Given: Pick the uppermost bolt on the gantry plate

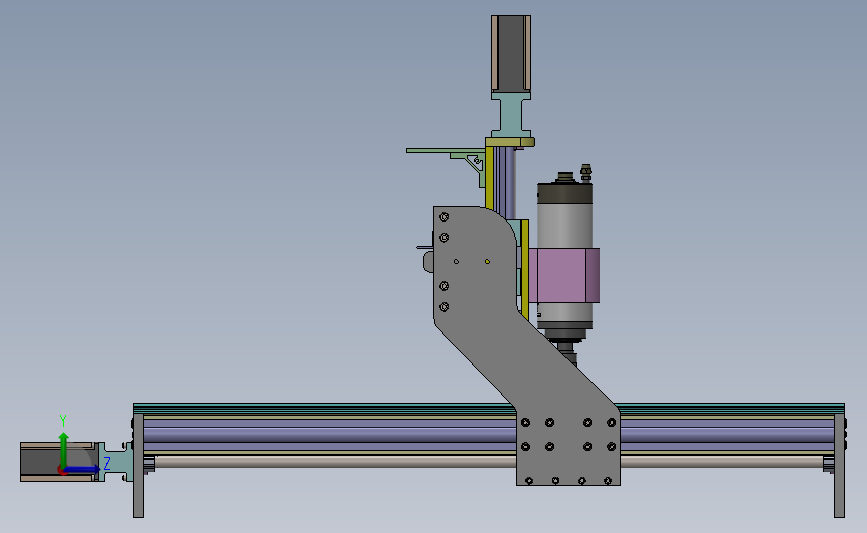Looking at the screenshot, I should (x=444, y=217).
